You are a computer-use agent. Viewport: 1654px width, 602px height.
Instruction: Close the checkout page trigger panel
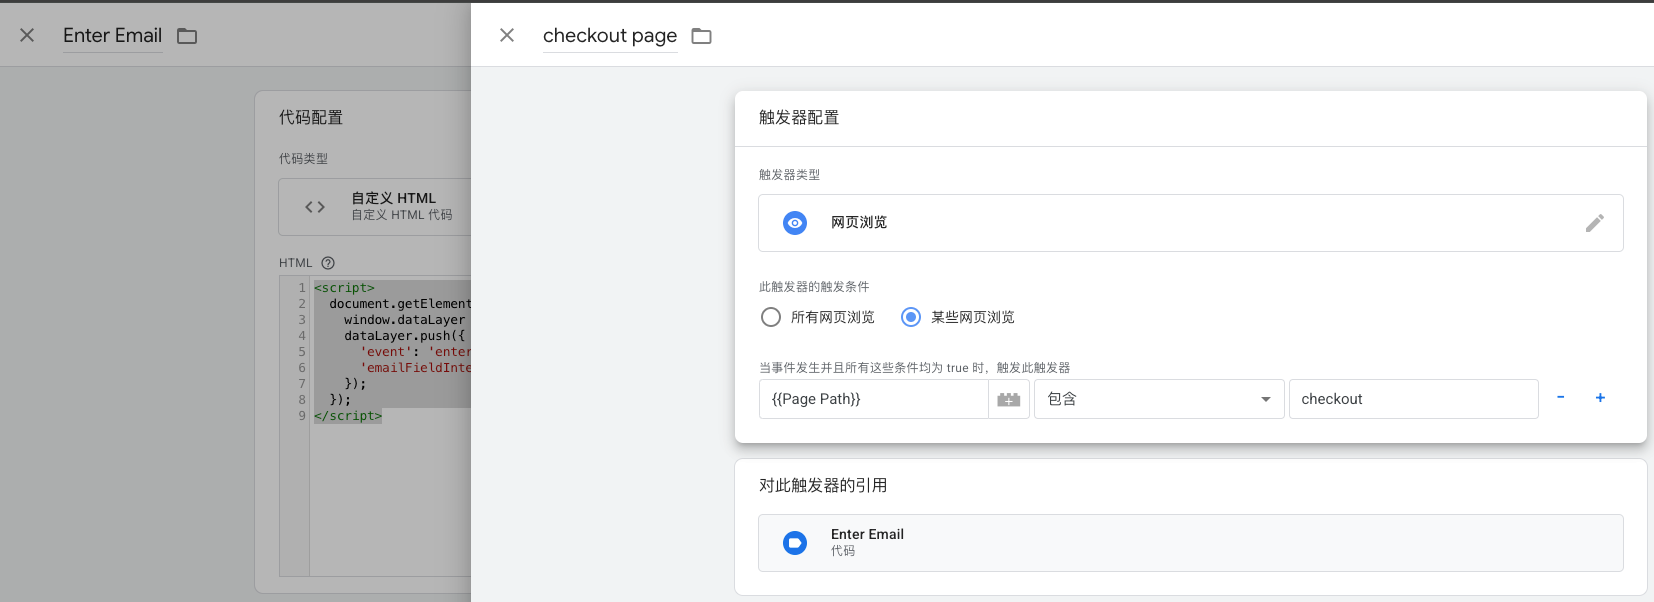507,35
